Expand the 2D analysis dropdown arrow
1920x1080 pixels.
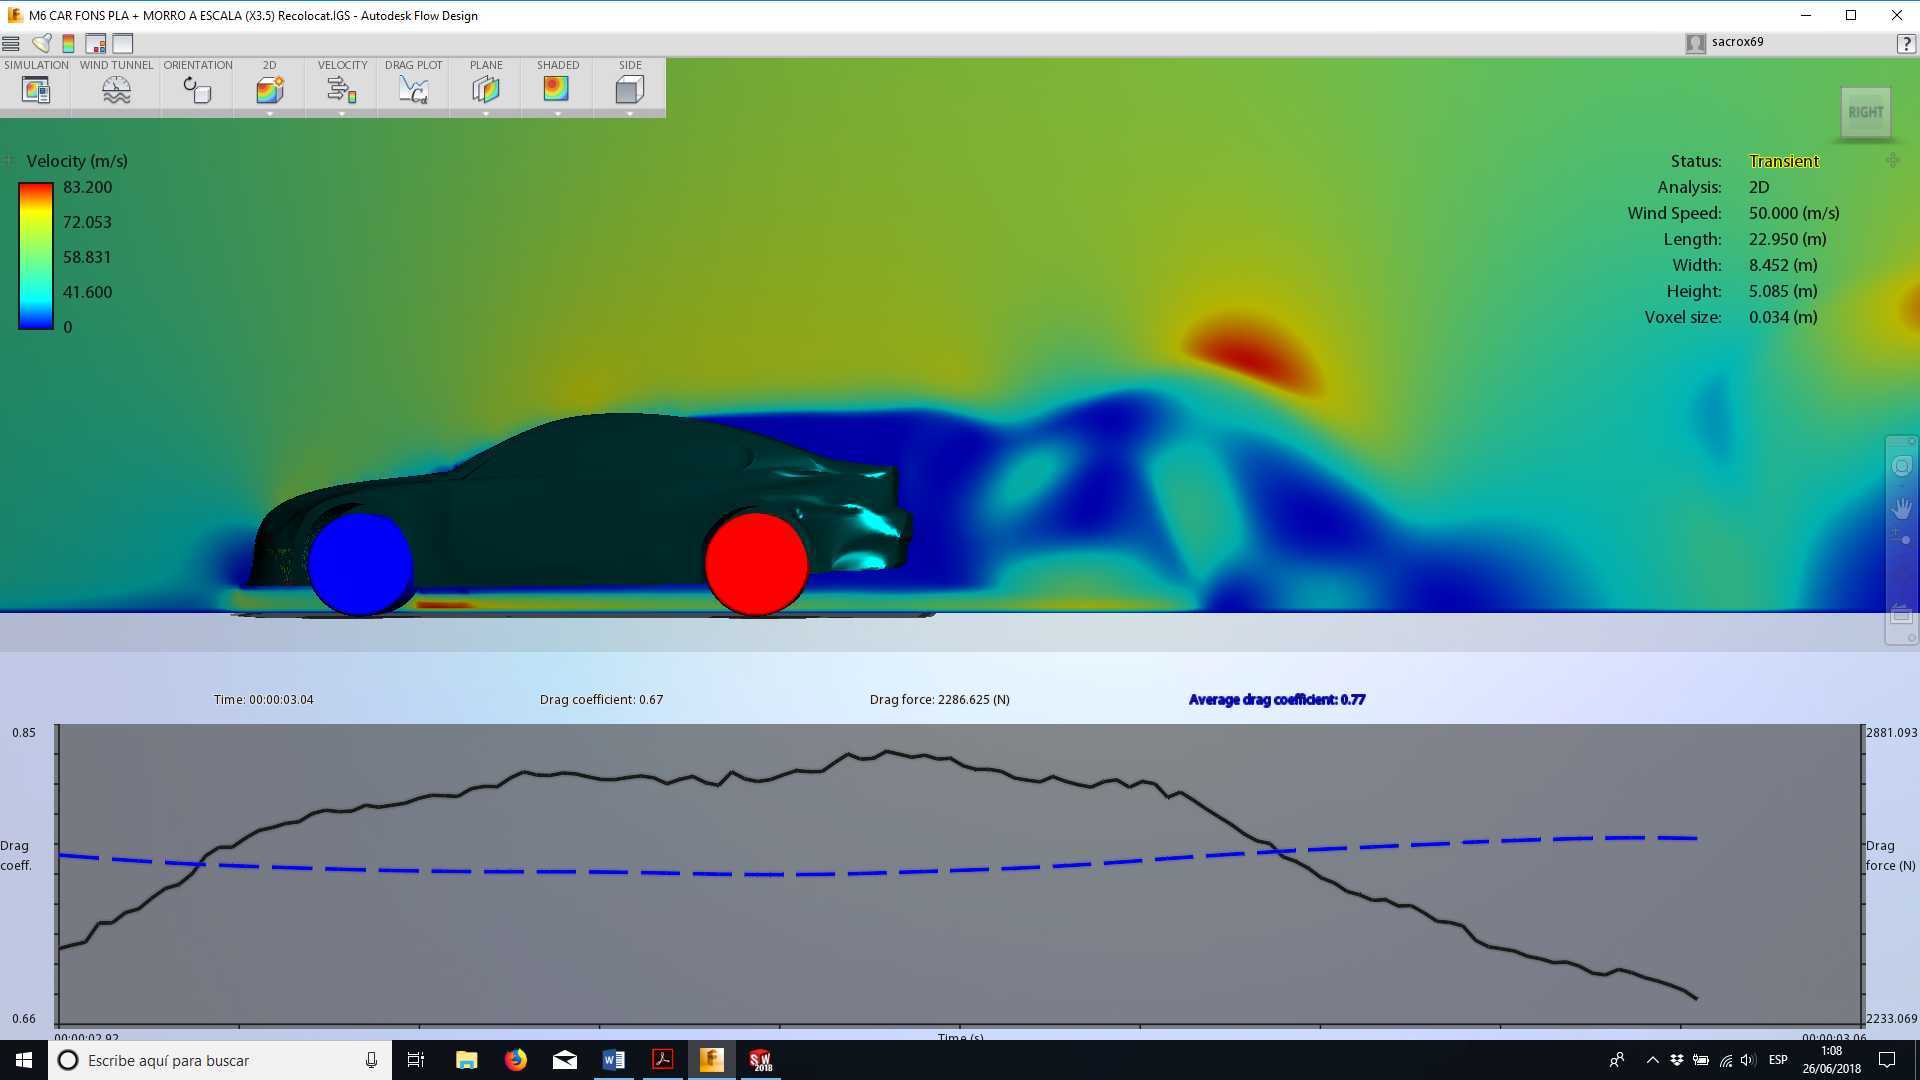[x=270, y=113]
